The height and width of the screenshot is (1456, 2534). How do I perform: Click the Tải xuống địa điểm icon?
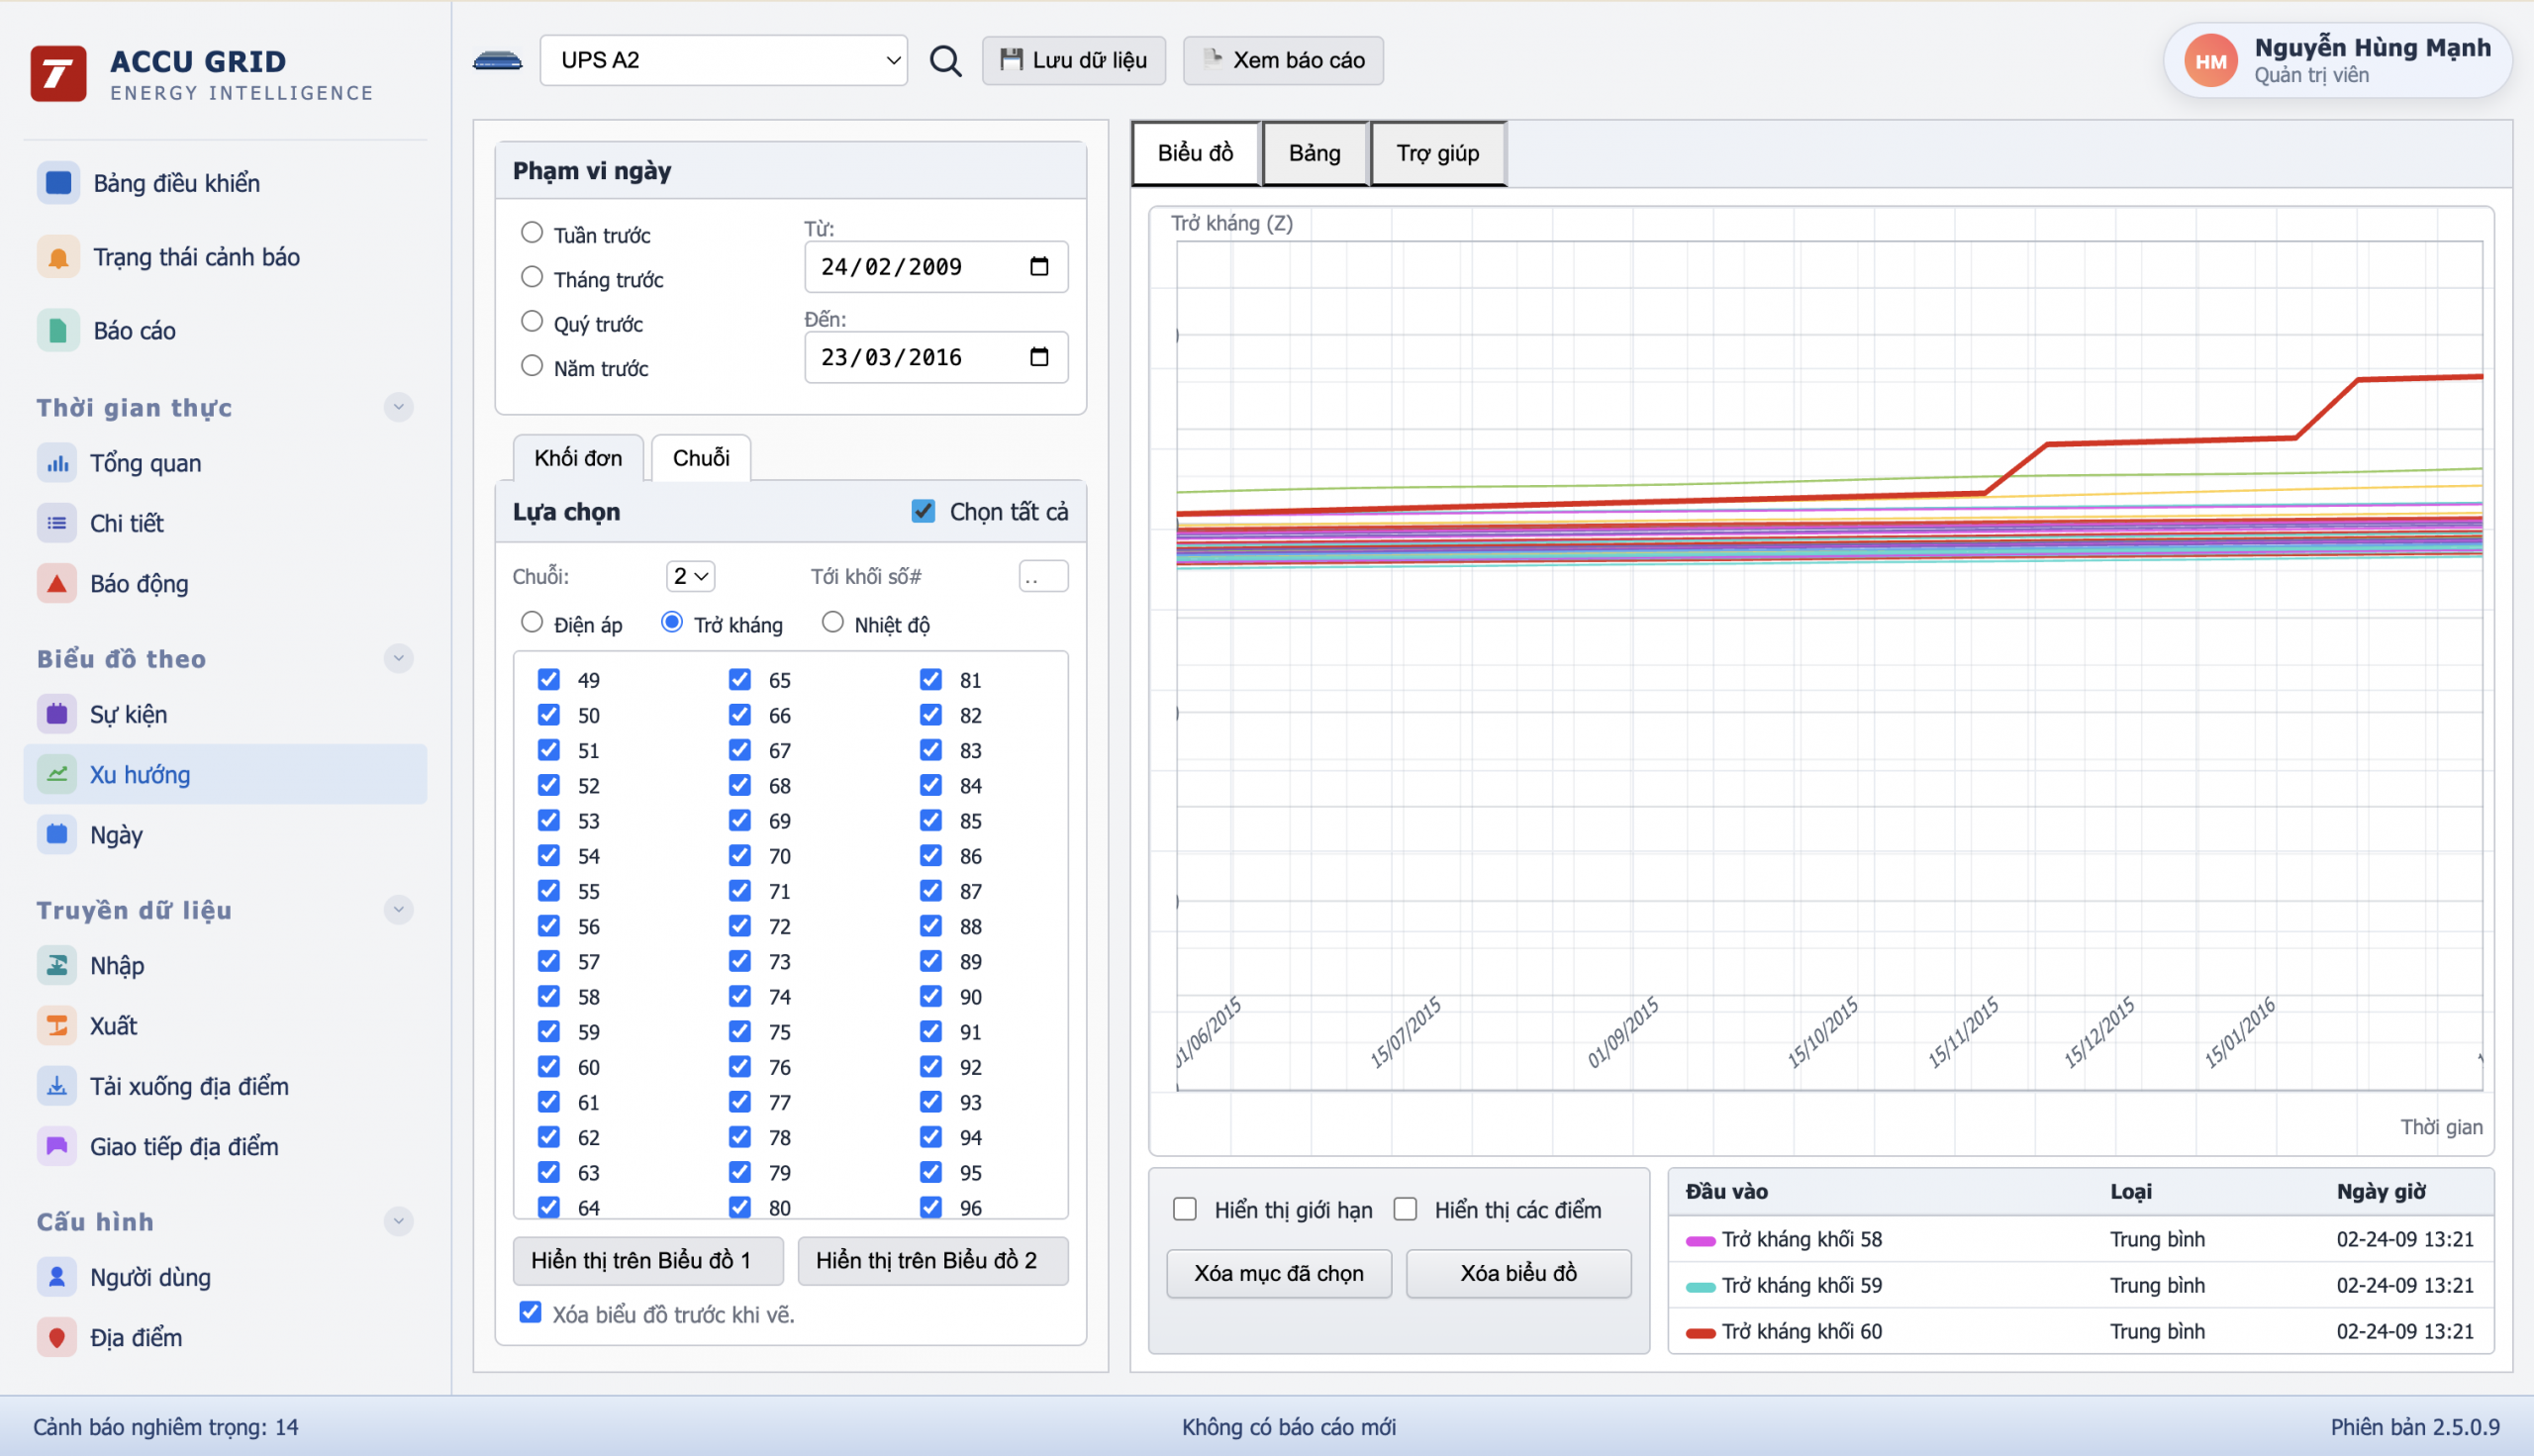click(x=57, y=1086)
